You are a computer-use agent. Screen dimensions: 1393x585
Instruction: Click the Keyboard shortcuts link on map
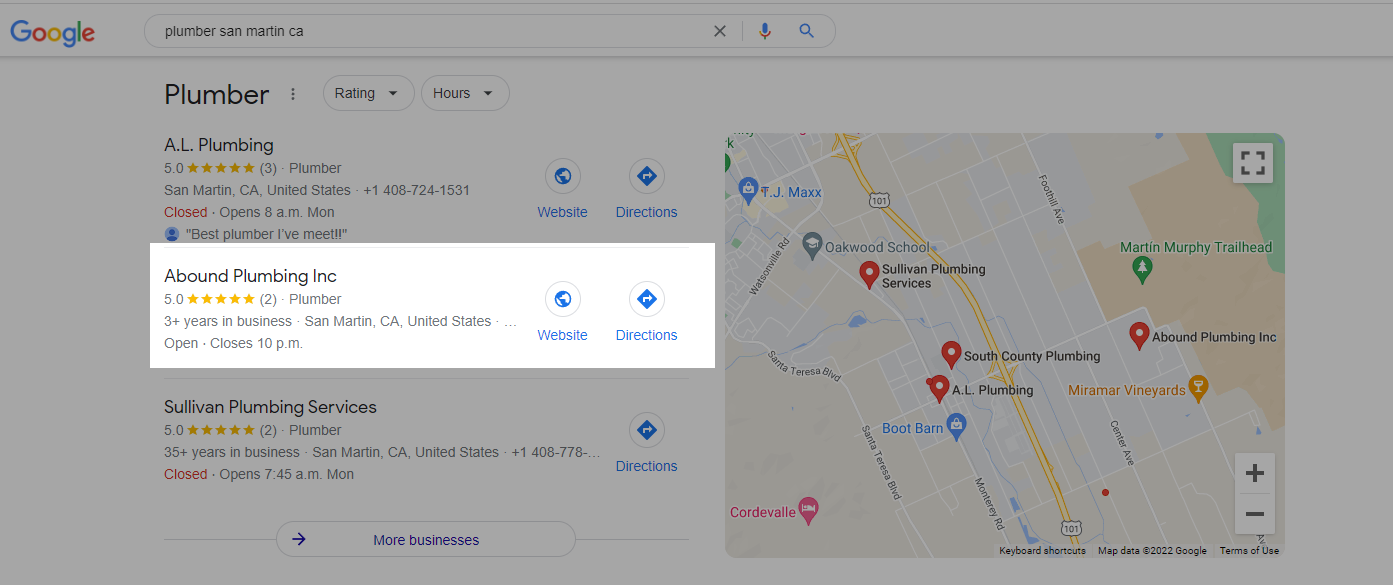tap(1042, 551)
